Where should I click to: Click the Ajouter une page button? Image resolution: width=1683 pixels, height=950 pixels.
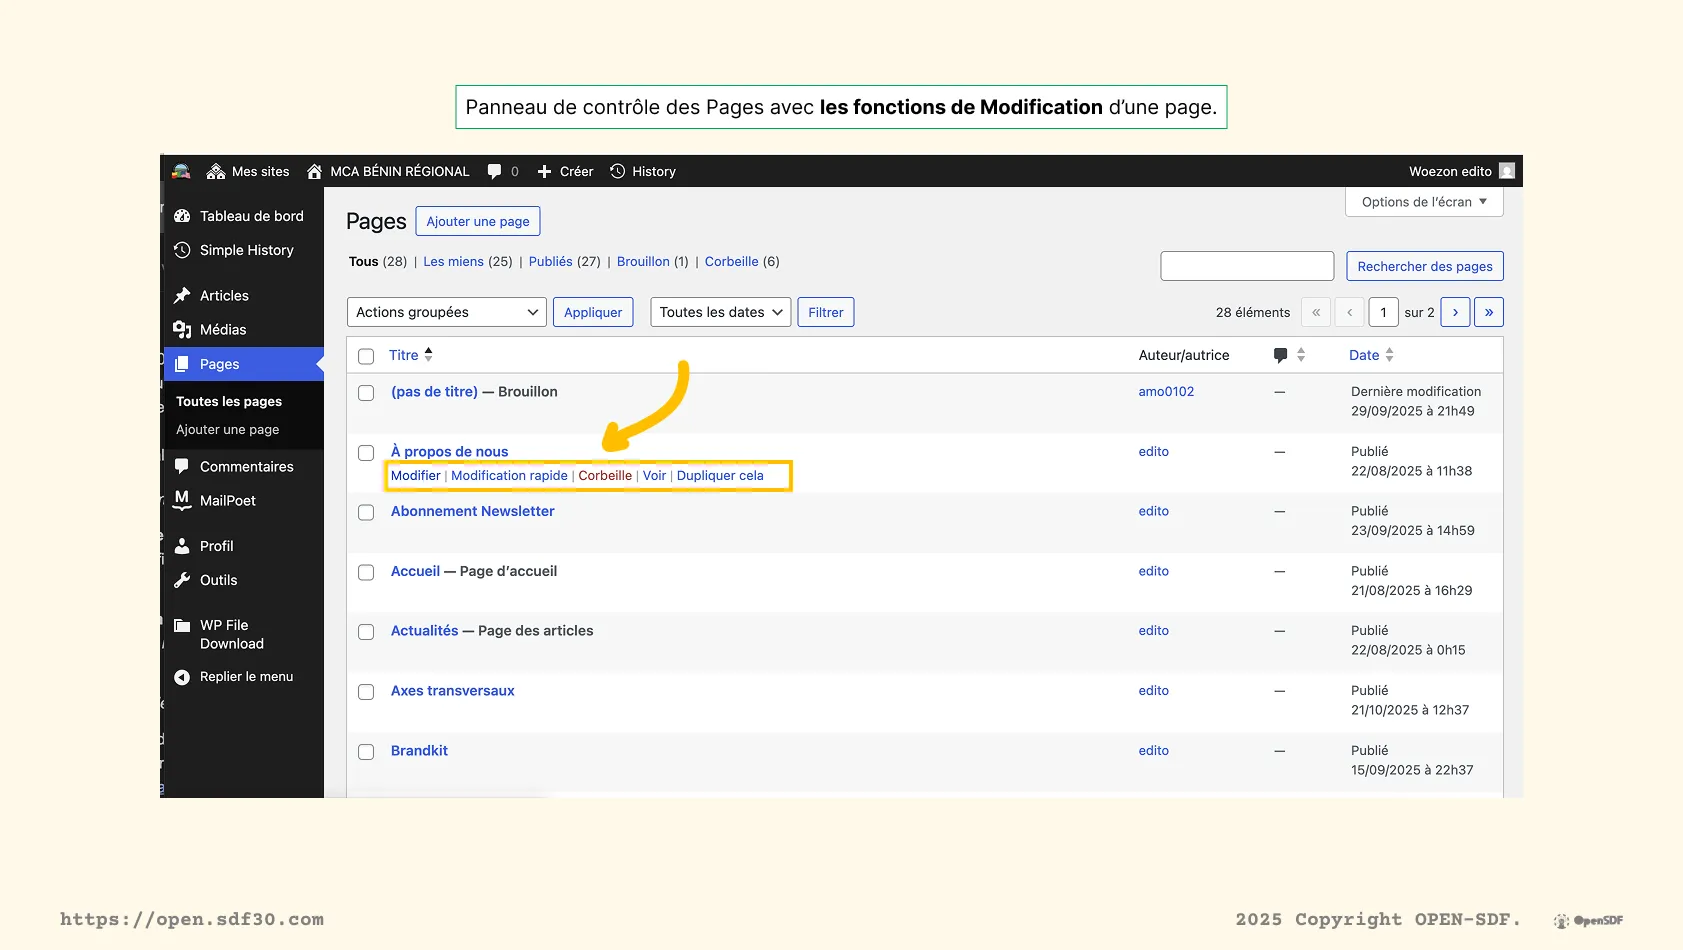click(x=478, y=221)
